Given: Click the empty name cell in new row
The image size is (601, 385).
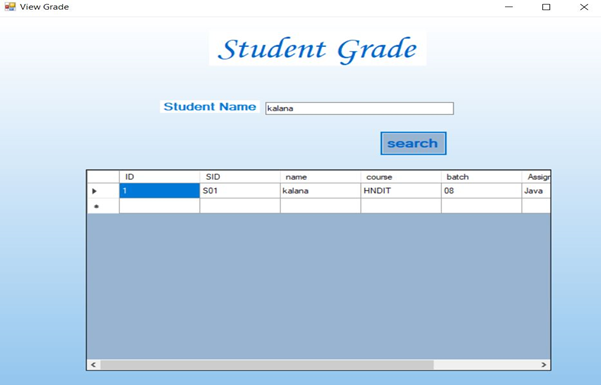Looking at the screenshot, I should pos(320,206).
